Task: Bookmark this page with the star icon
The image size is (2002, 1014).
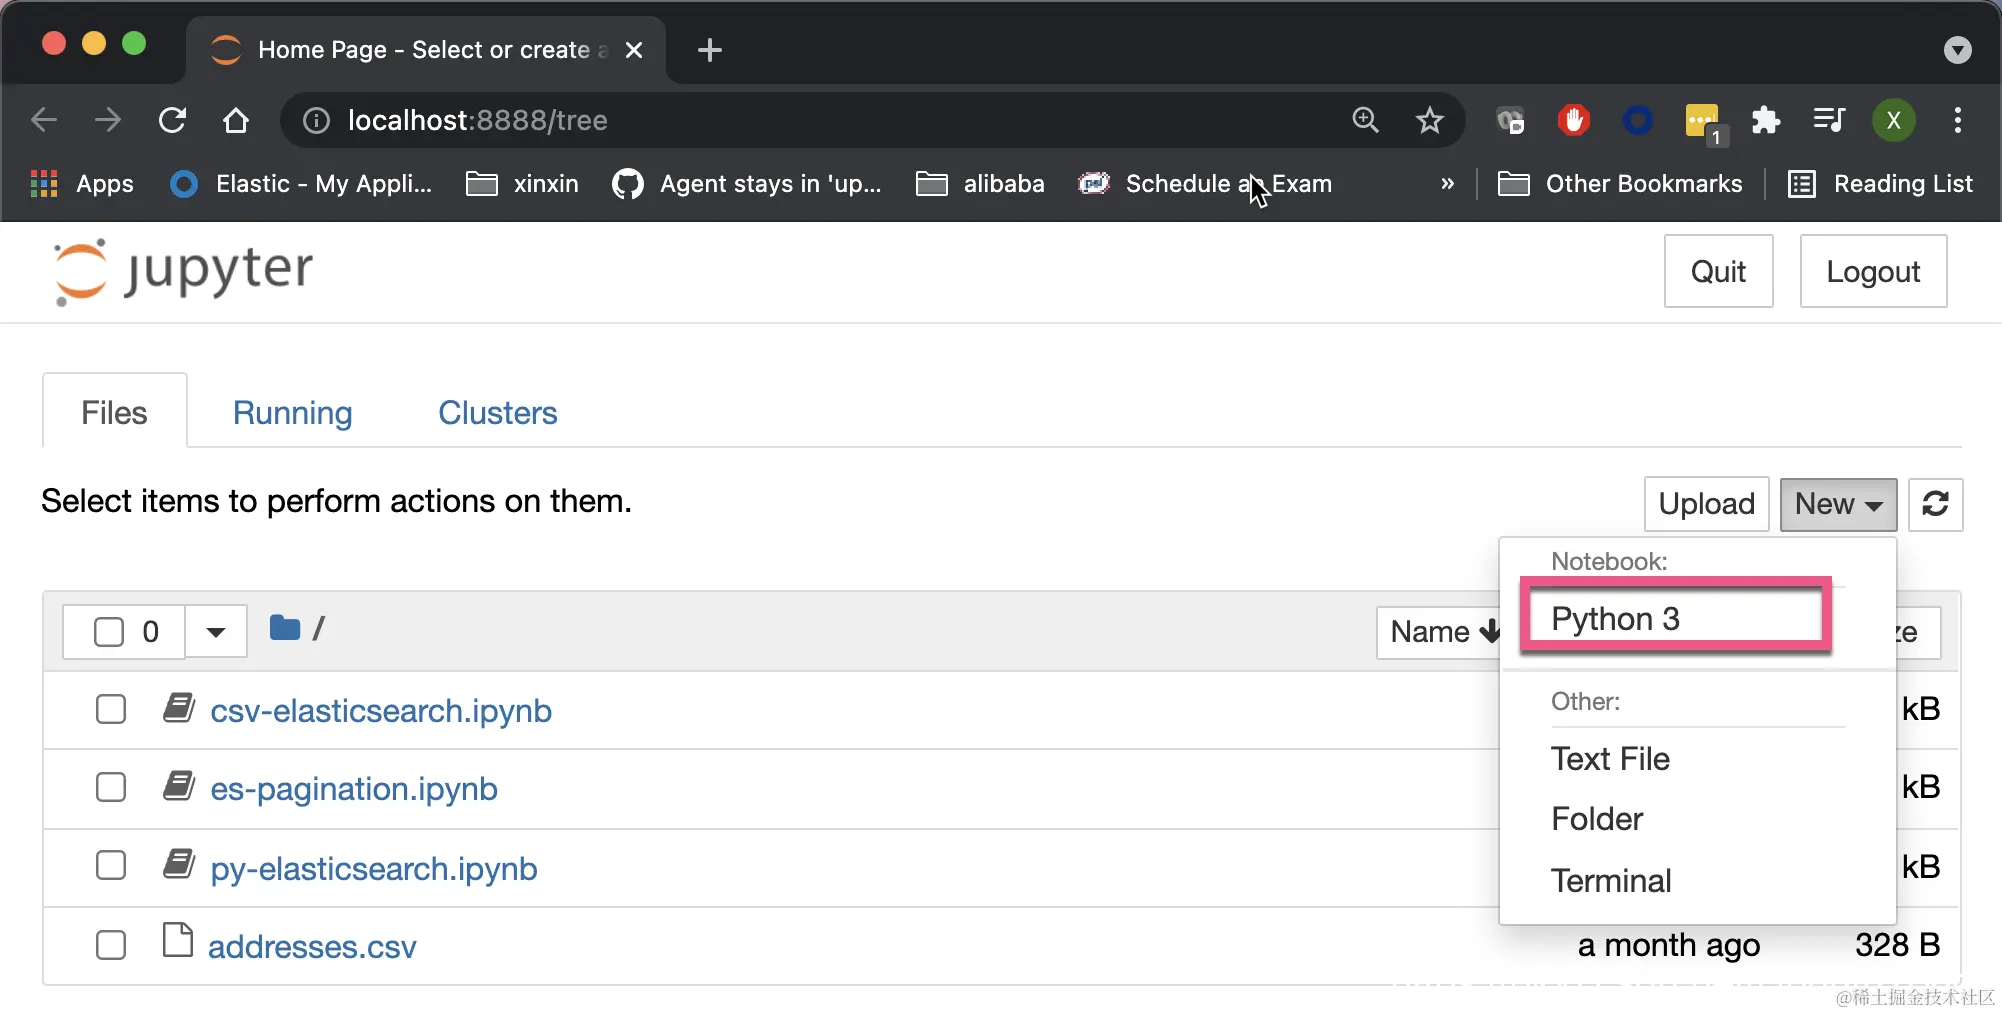Action: point(1429,121)
